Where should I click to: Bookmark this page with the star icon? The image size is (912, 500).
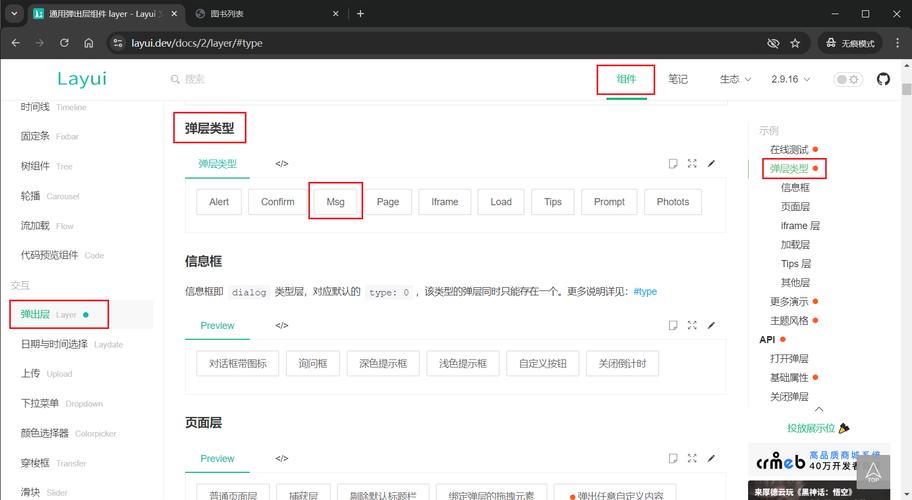[x=795, y=44]
